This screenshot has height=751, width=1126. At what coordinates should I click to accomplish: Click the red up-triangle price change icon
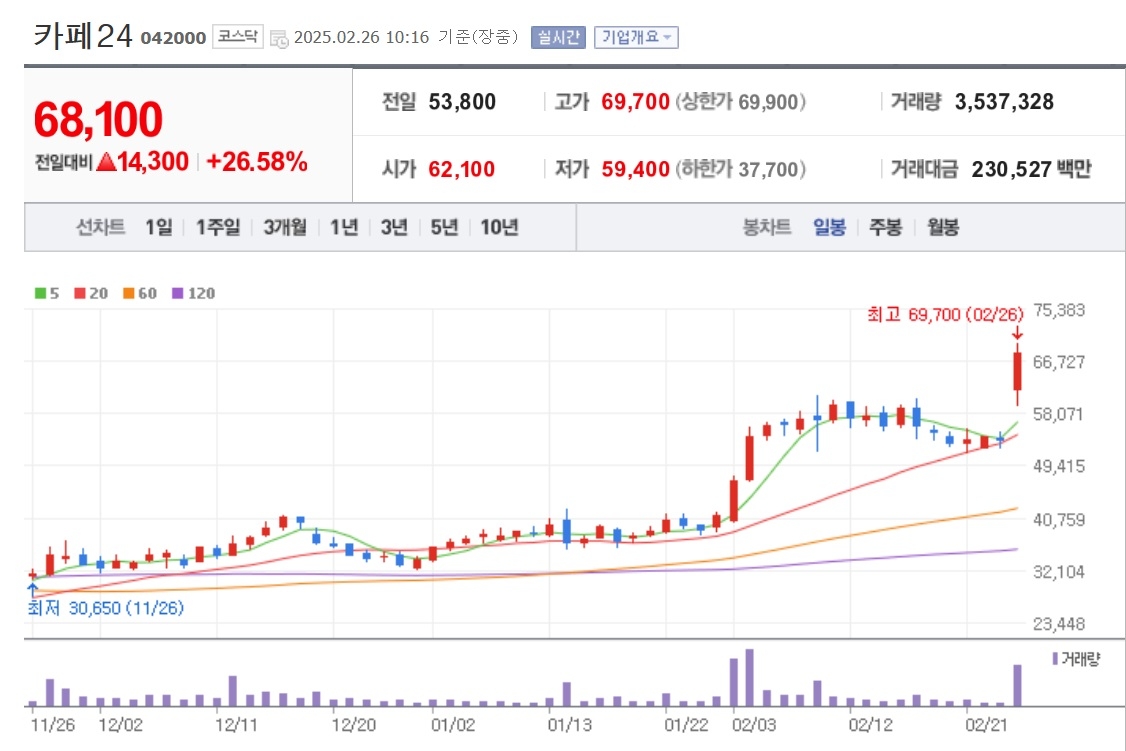click(106, 162)
